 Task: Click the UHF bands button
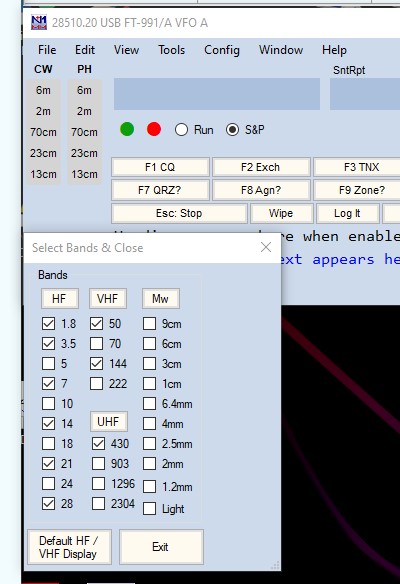point(108,422)
